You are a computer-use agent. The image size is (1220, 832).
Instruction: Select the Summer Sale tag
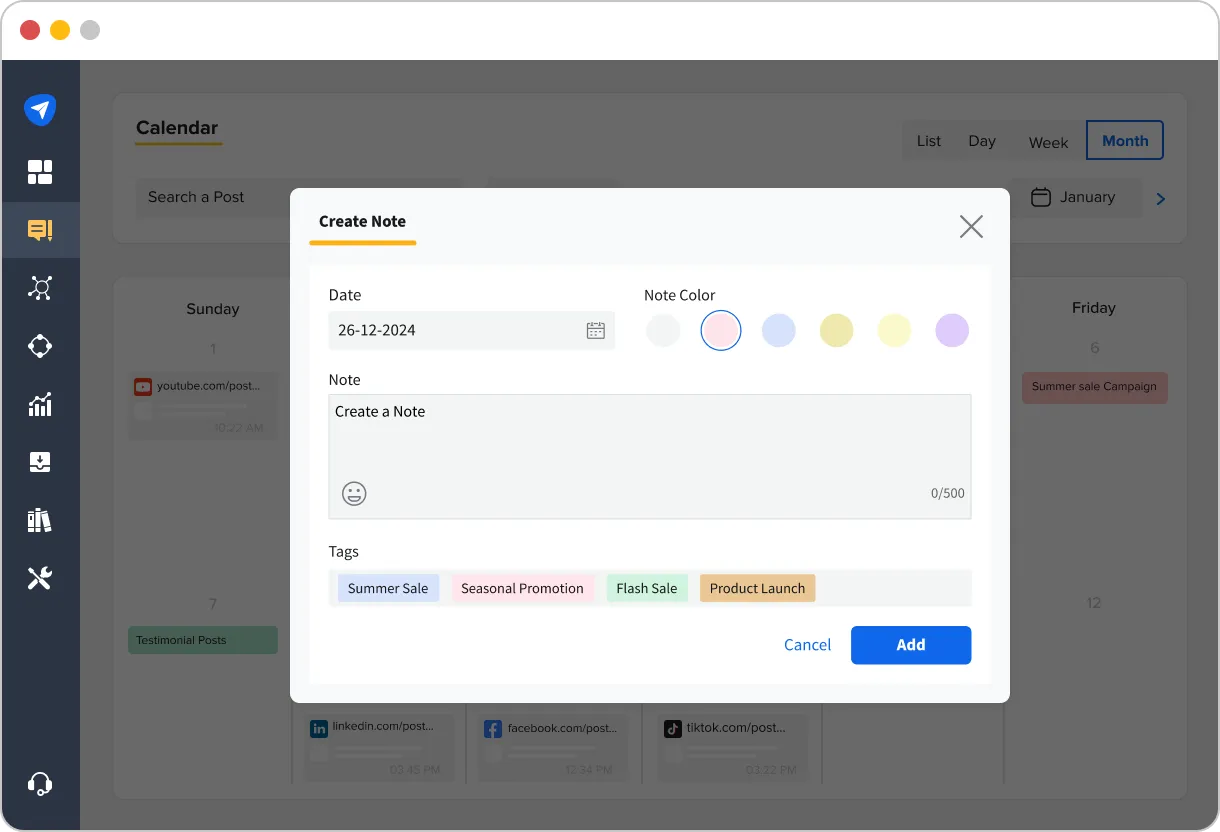tap(388, 588)
